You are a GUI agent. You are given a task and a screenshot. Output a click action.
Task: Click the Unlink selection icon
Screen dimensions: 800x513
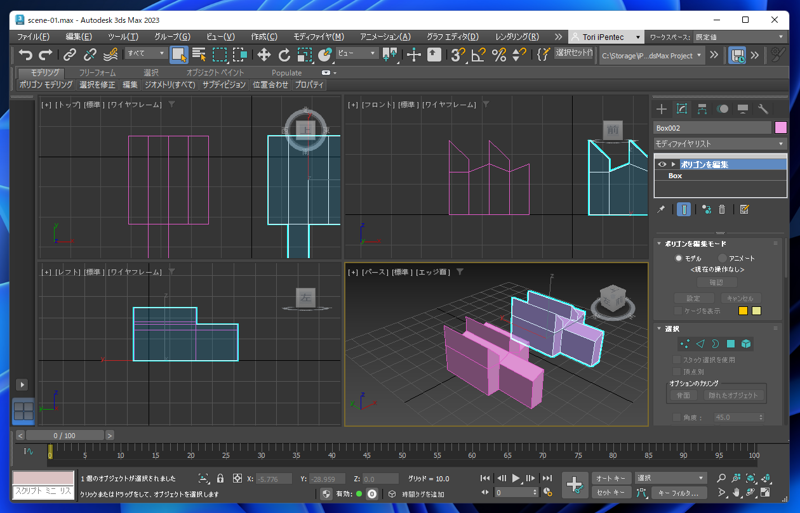90,54
